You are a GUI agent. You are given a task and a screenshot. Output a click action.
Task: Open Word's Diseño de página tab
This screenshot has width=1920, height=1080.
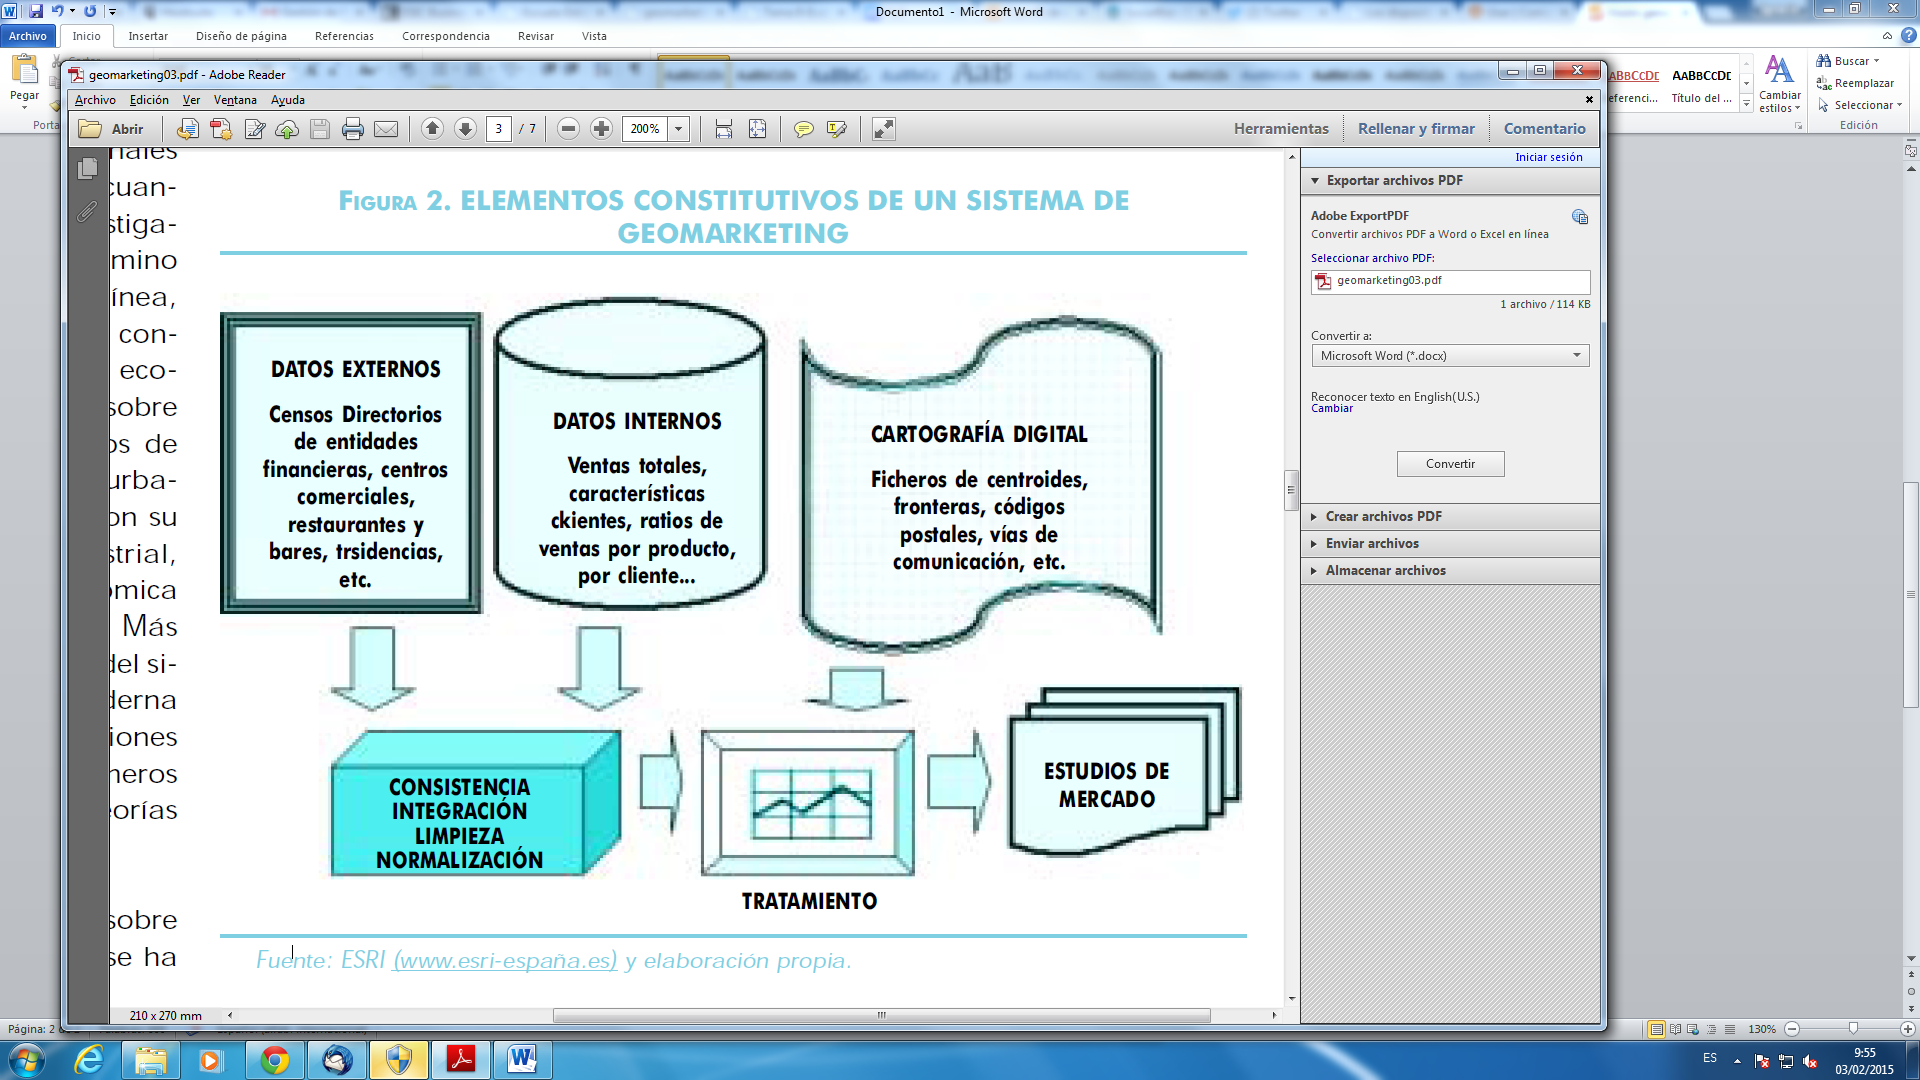[x=241, y=36]
